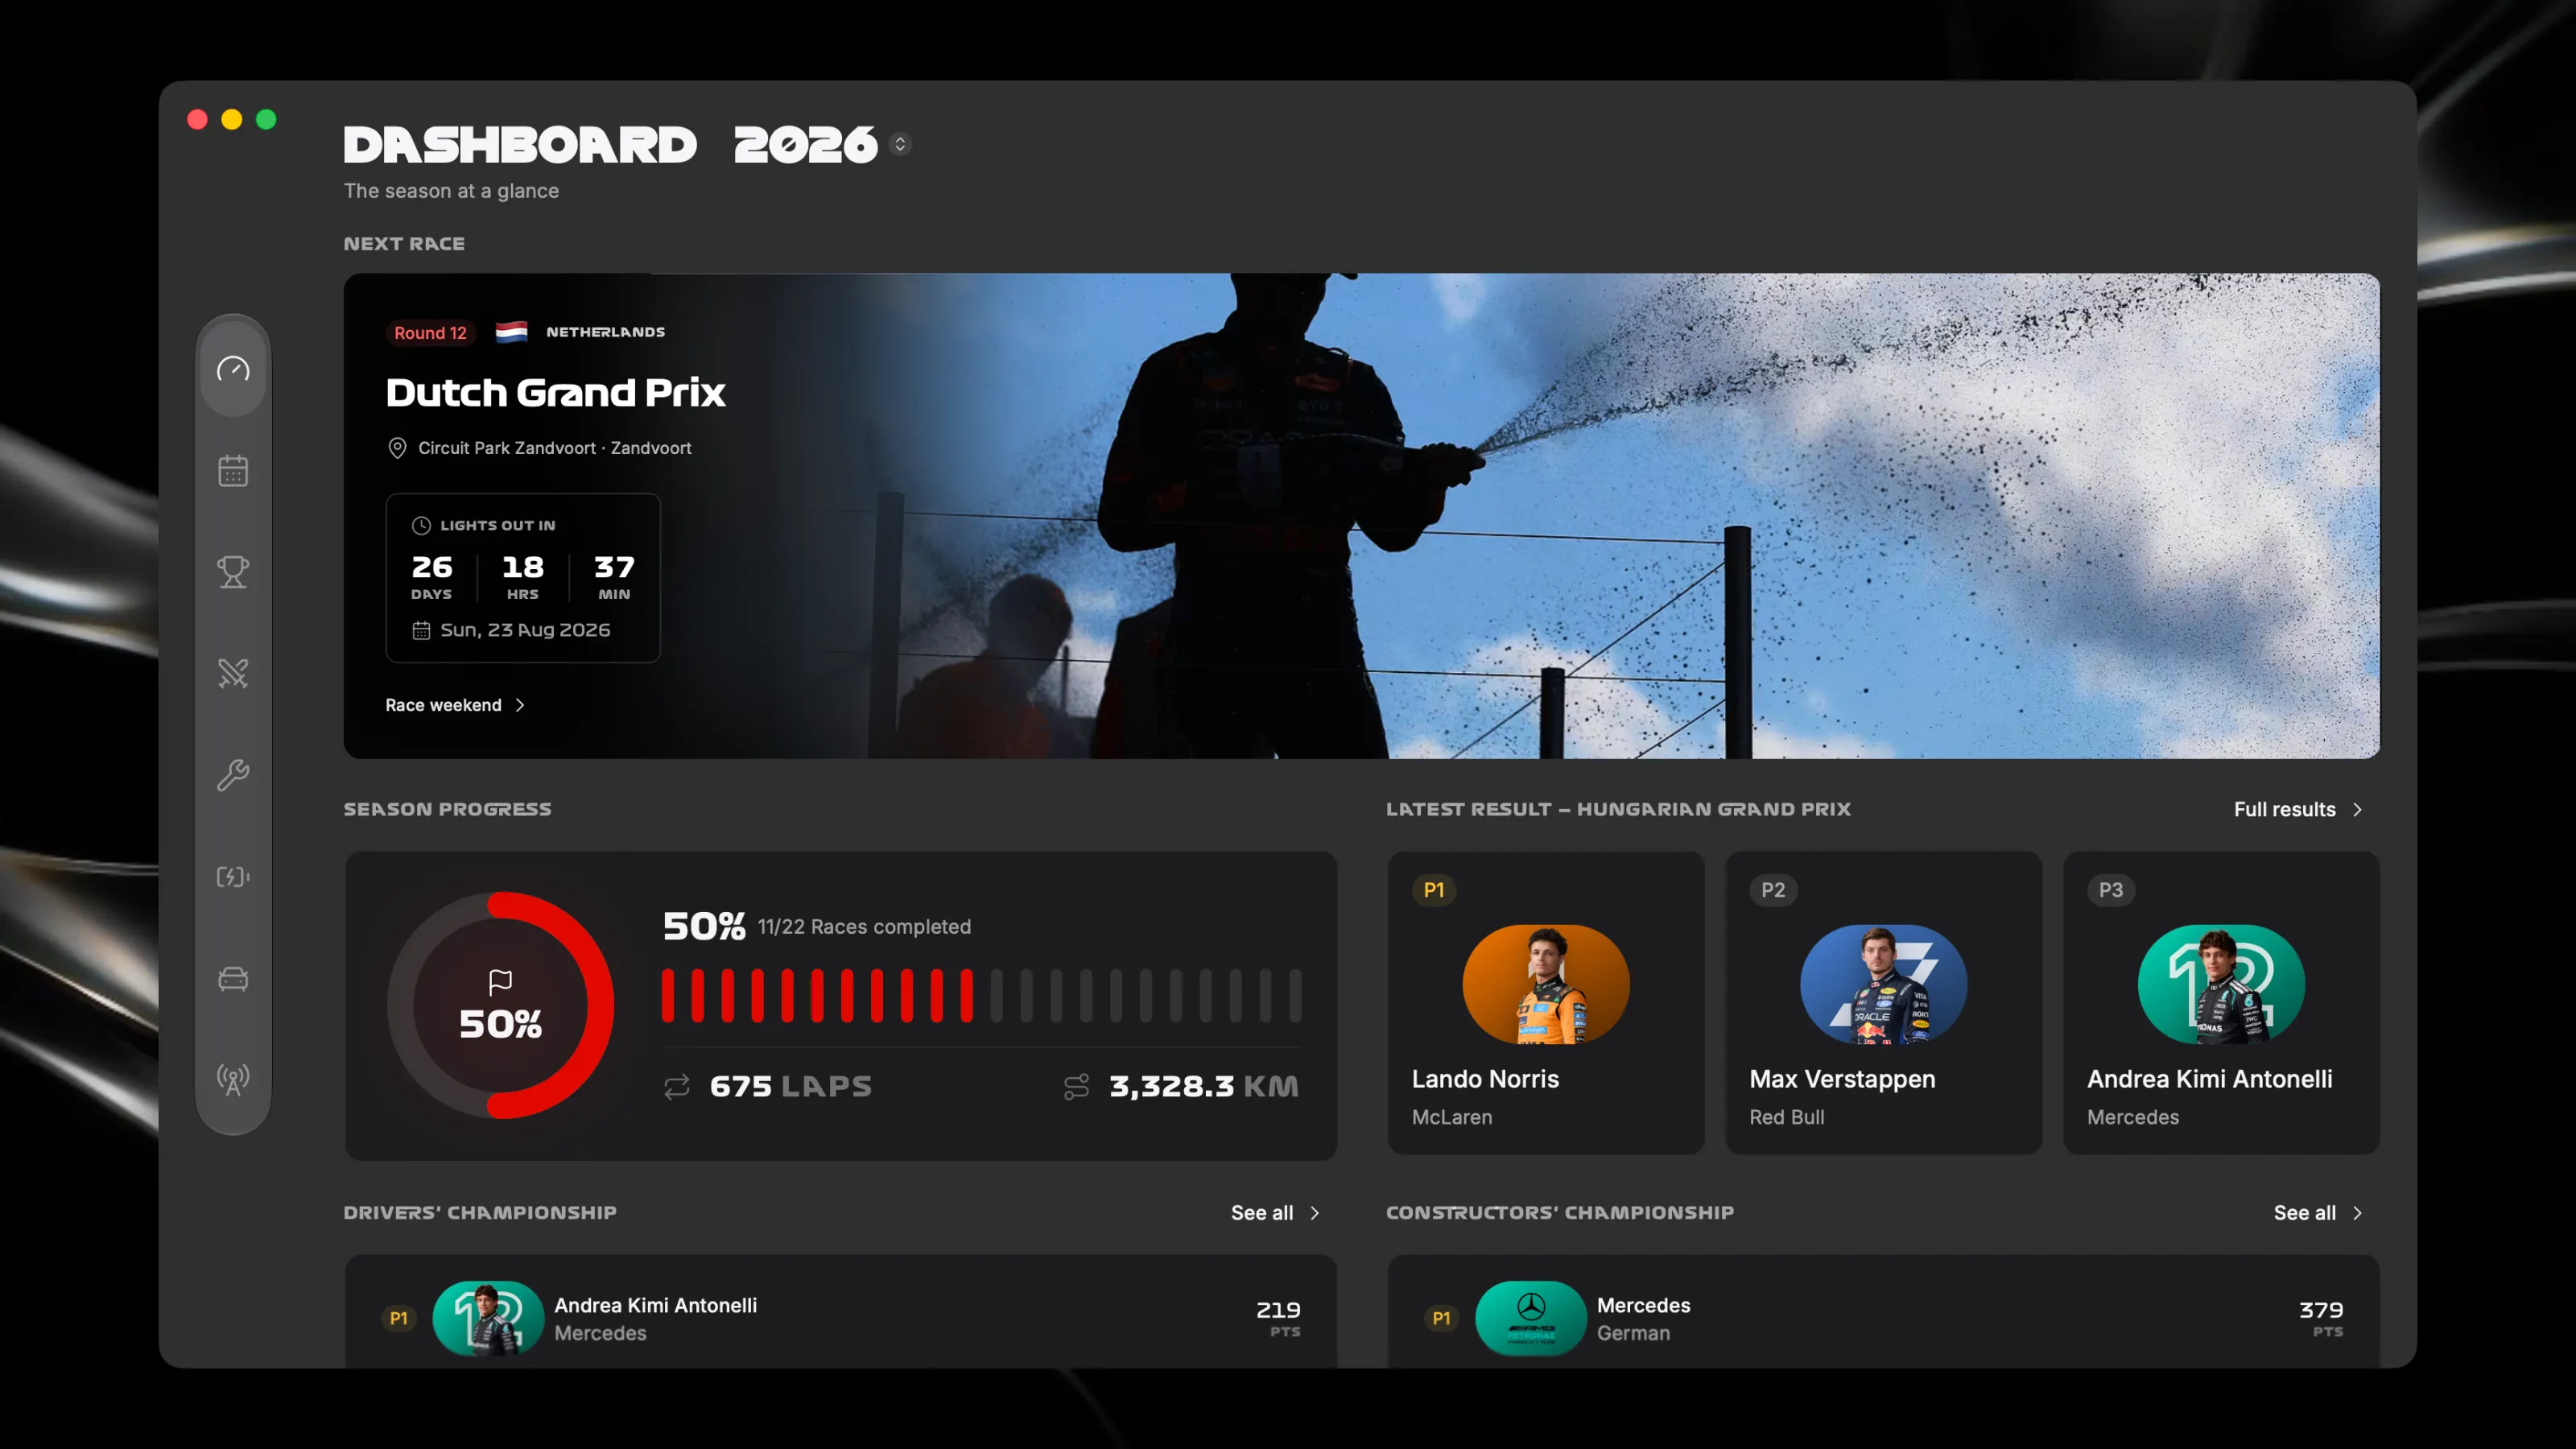Click the segmented races completed progress bar
Screen dimensions: 2576x1449
point(981,995)
